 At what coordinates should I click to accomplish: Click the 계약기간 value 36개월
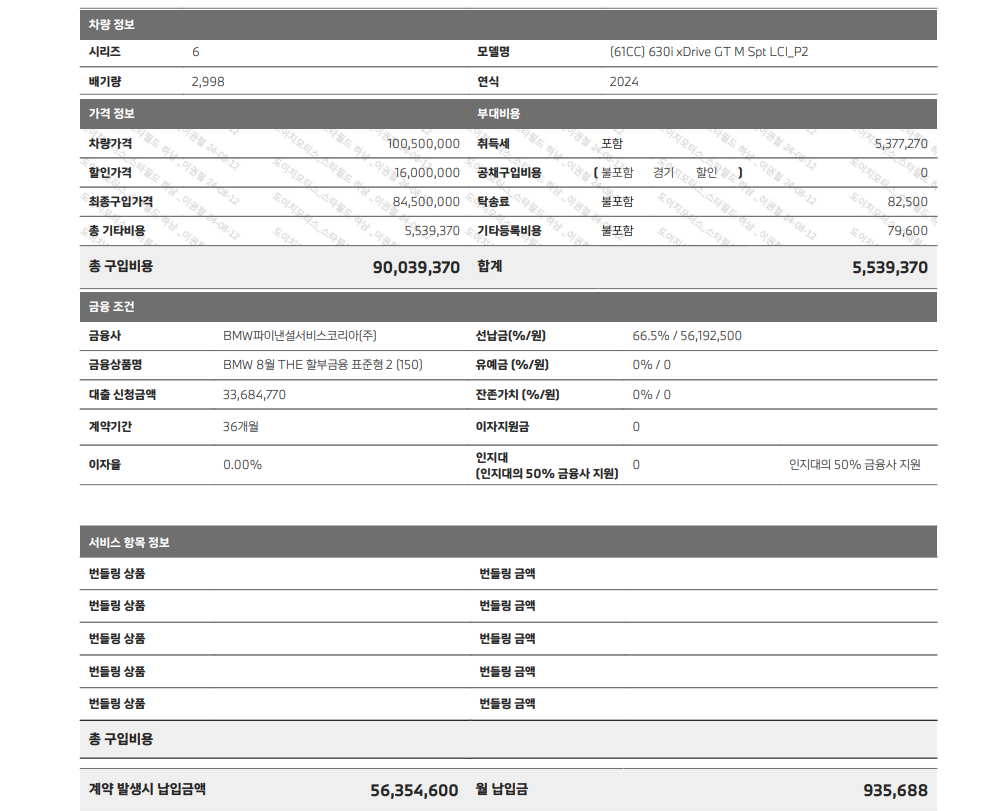point(241,427)
